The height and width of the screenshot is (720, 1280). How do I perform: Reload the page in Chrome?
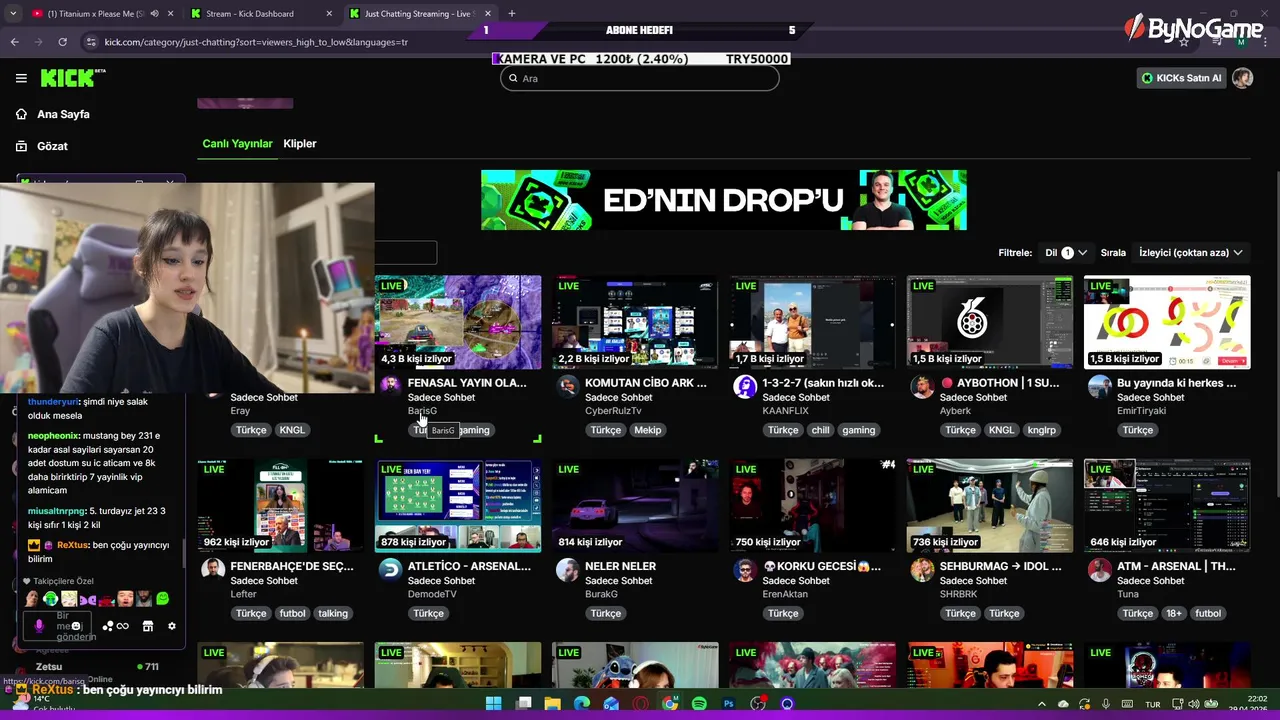click(62, 42)
